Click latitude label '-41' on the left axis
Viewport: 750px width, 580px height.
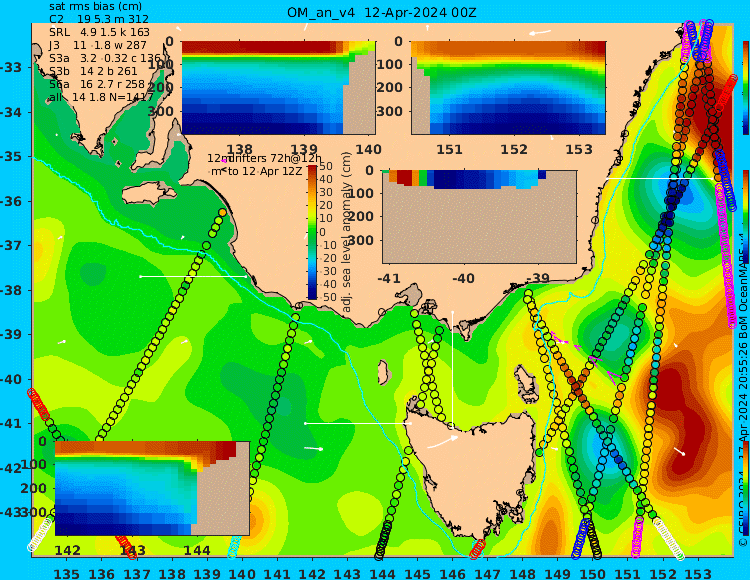11,424
